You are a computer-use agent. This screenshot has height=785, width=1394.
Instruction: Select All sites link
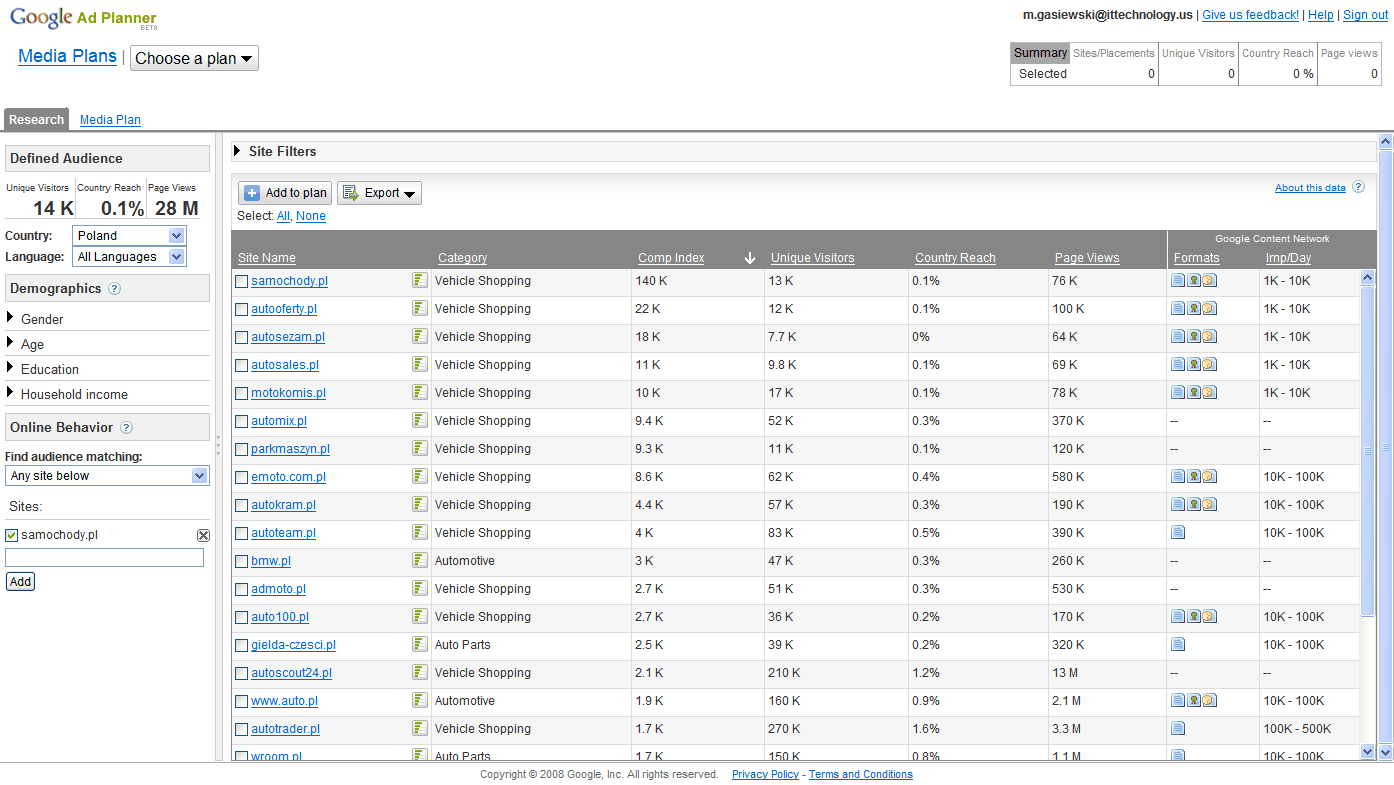point(284,216)
